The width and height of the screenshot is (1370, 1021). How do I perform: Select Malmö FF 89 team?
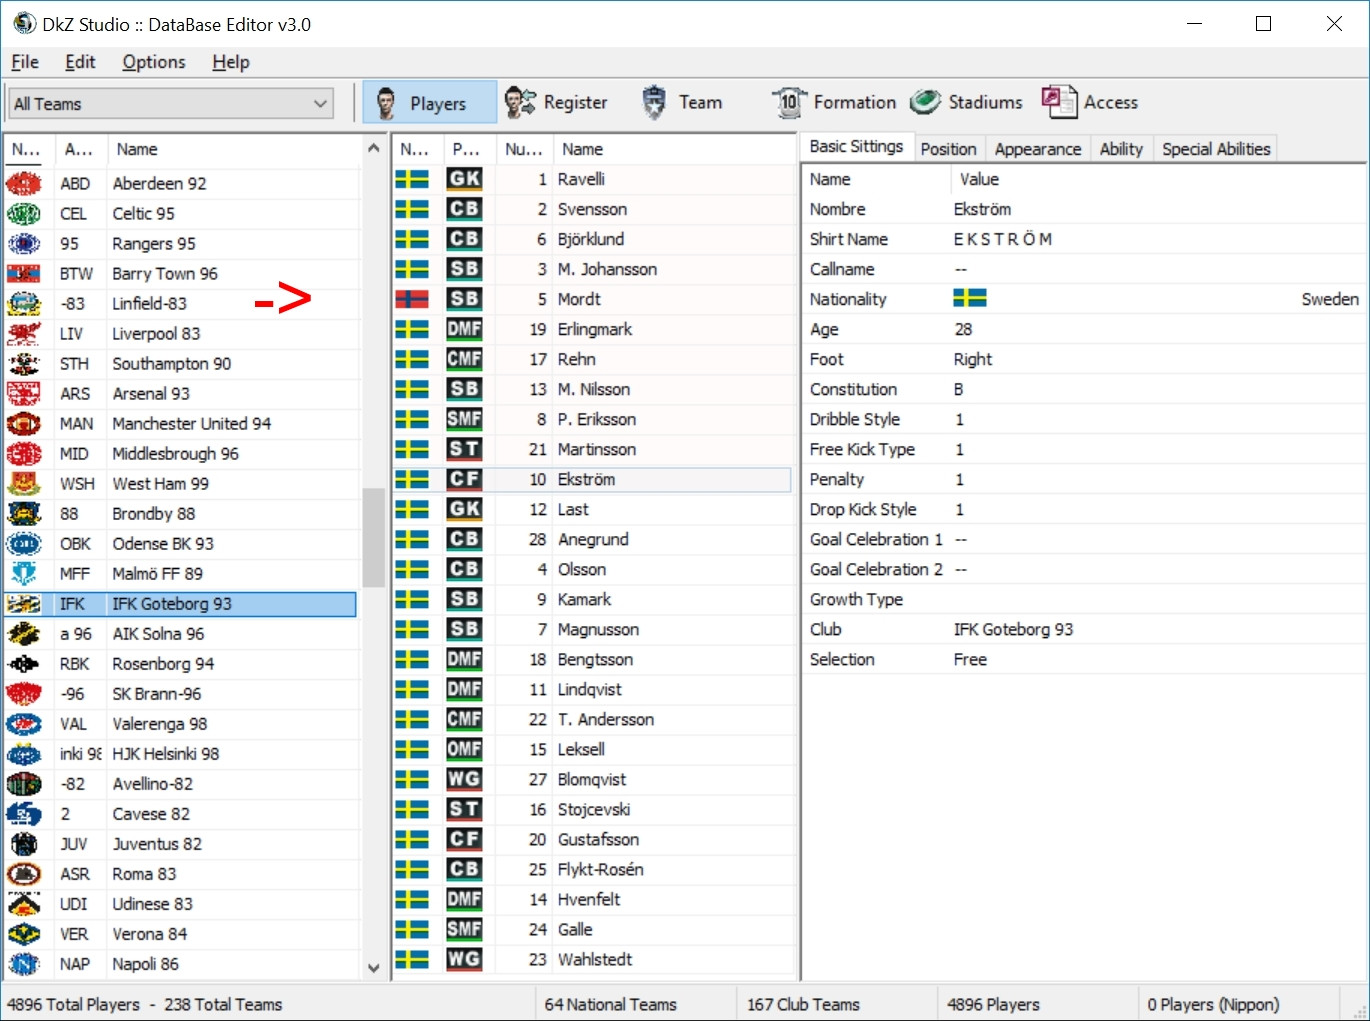pos(180,574)
